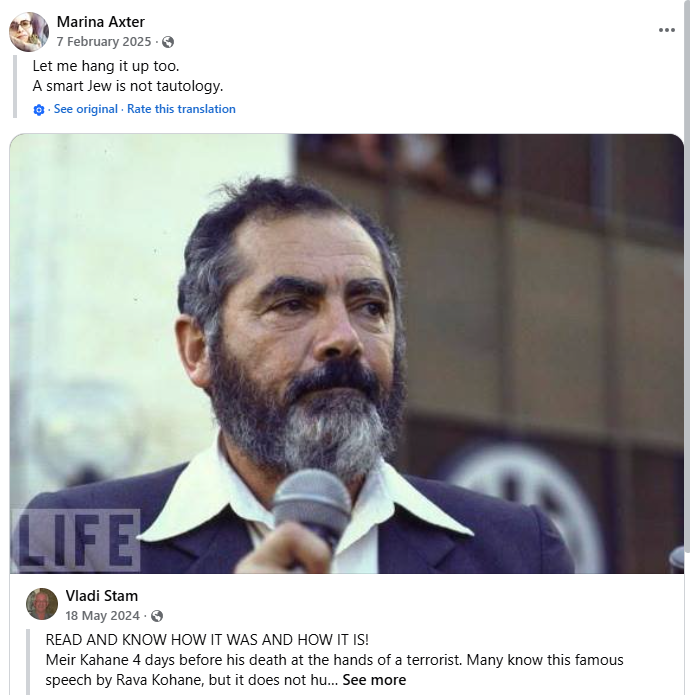
Task: Open the 18 May 2024 timestamp
Action: [x=102, y=616]
